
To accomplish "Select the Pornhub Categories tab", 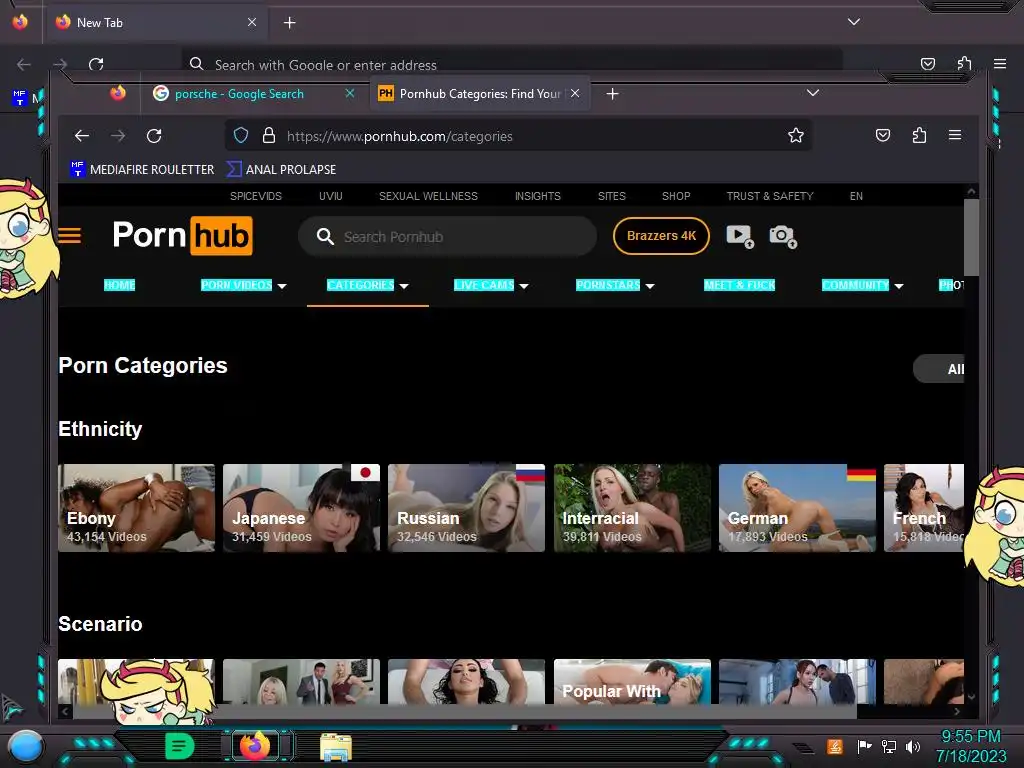I will coord(480,94).
